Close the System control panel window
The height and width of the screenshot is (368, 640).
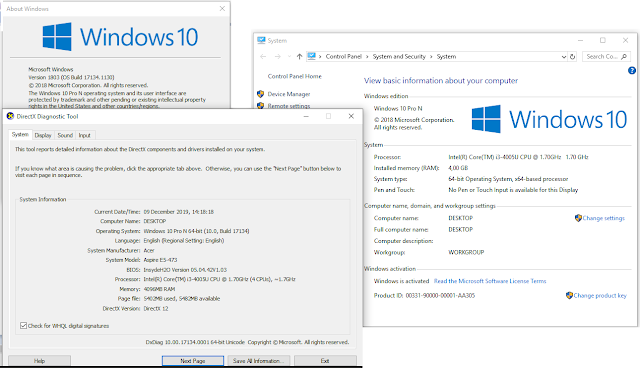point(625,40)
